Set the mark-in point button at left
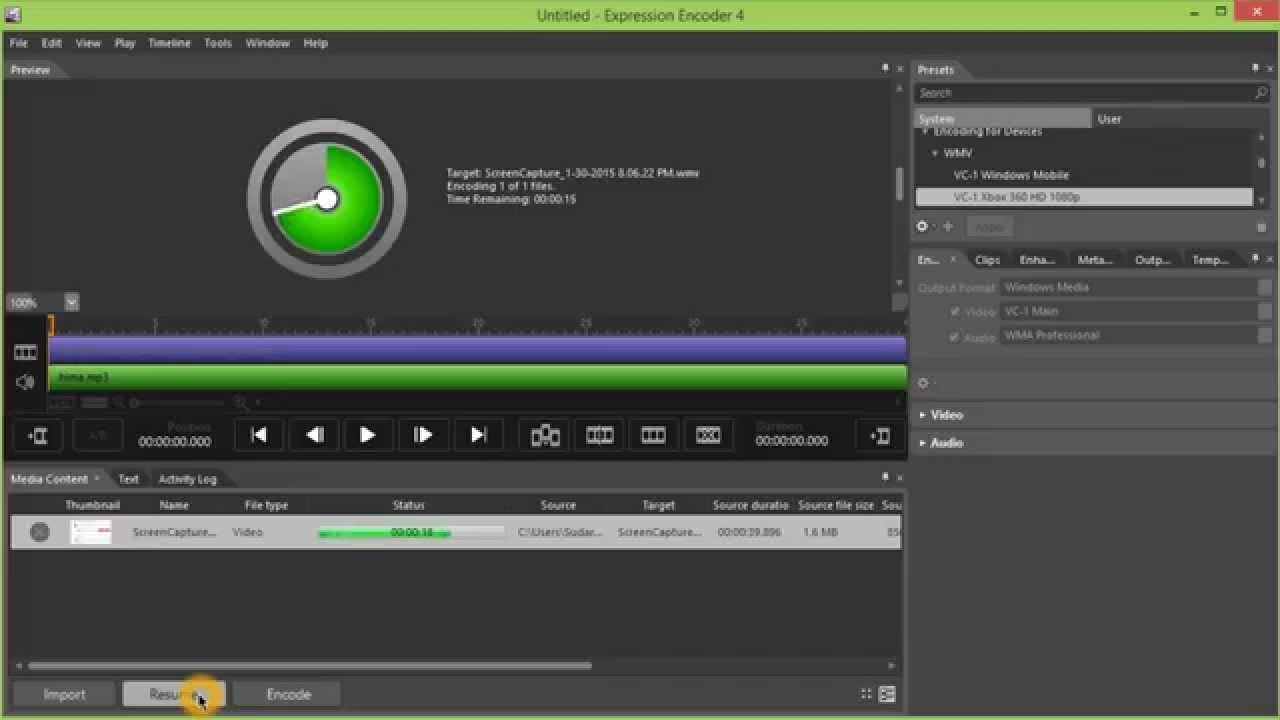Image resolution: width=1280 pixels, height=720 pixels. point(38,435)
